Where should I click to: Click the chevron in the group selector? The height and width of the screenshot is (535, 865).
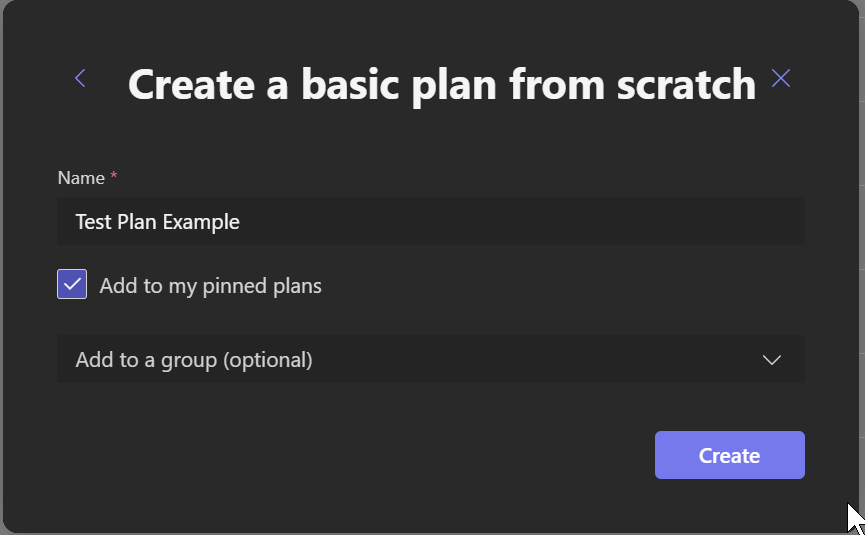pyautogui.click(x=771, y=360)
